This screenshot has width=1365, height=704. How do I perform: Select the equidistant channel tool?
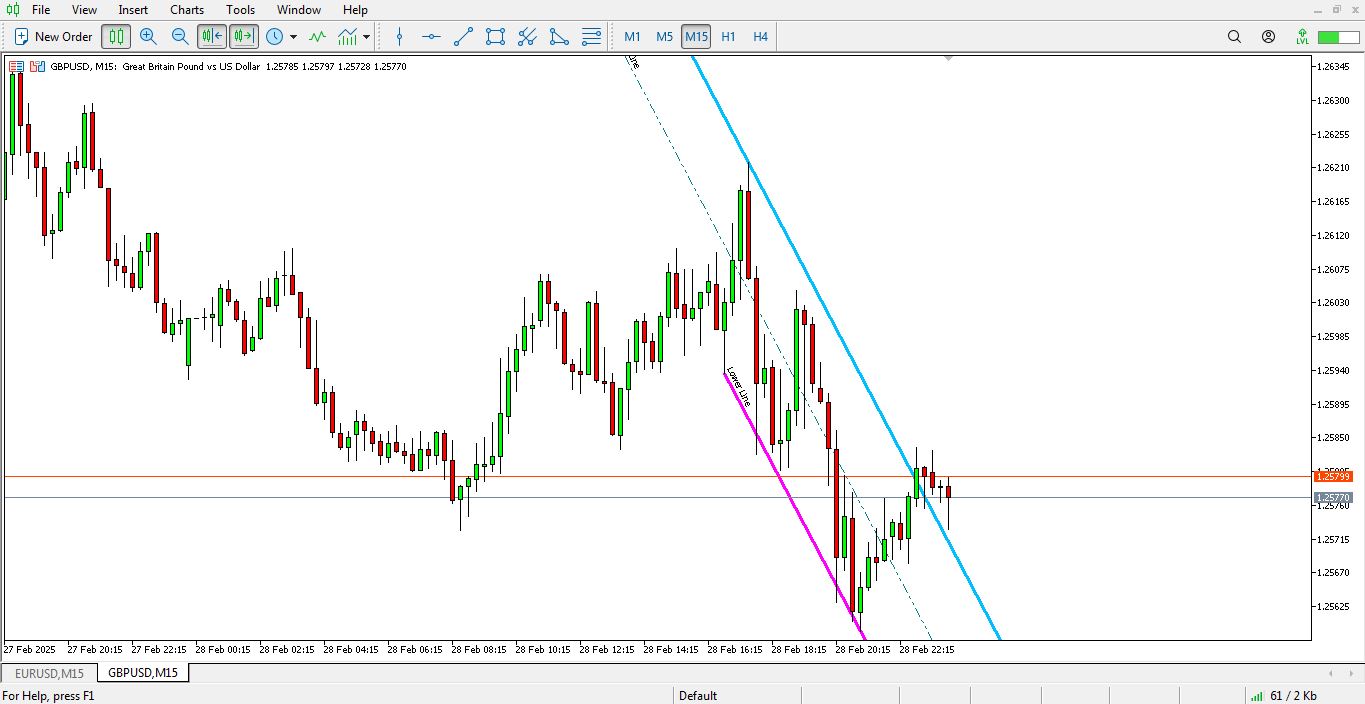[x=527, y=37]
